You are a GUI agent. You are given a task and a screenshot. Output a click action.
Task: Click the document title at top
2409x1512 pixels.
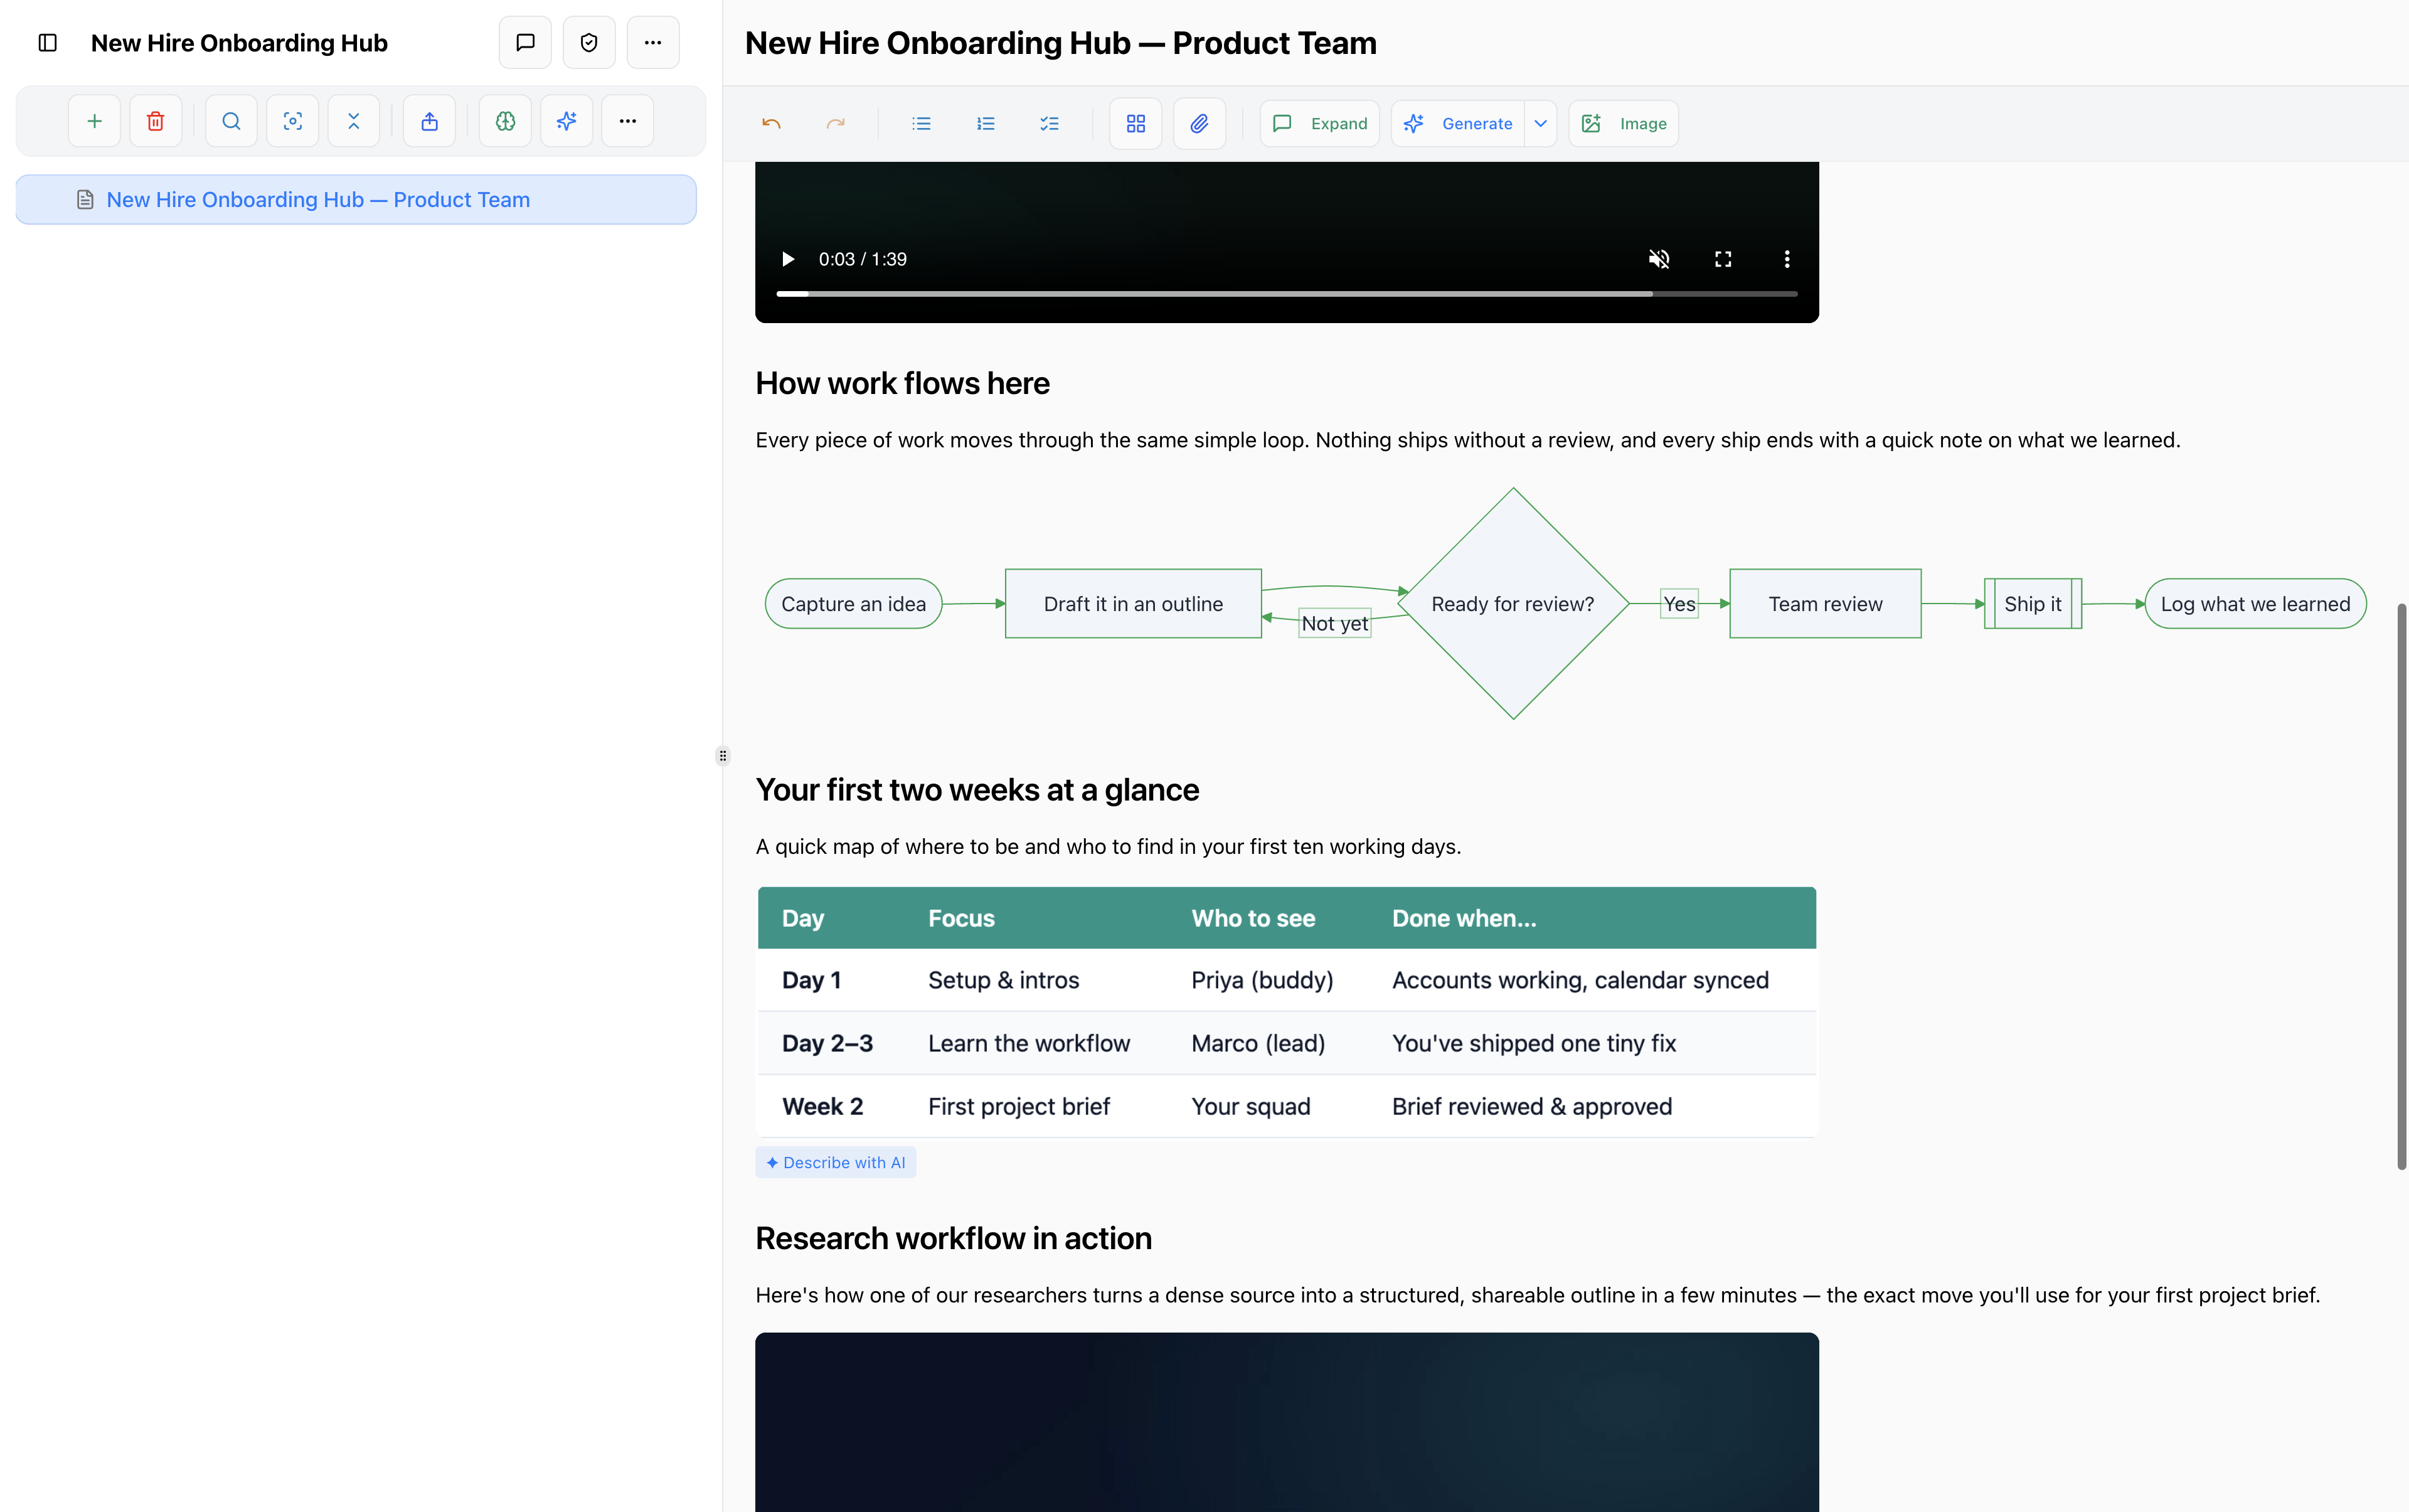pos(1060,43)
